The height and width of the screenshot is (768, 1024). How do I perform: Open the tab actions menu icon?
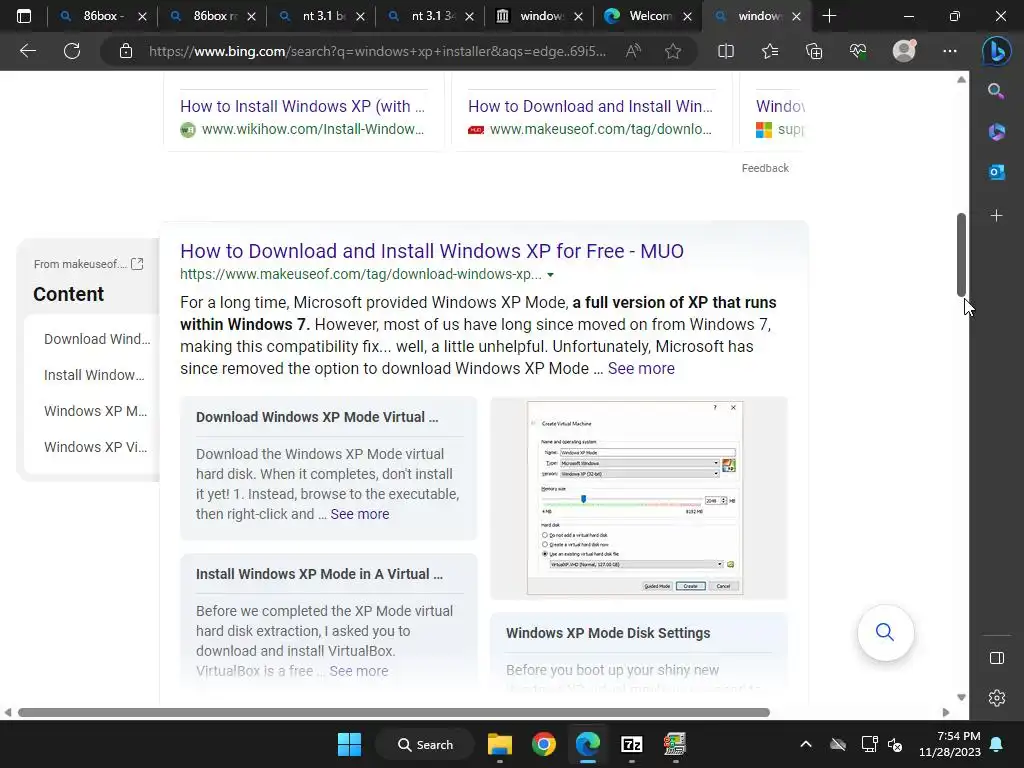click(24, 16)
